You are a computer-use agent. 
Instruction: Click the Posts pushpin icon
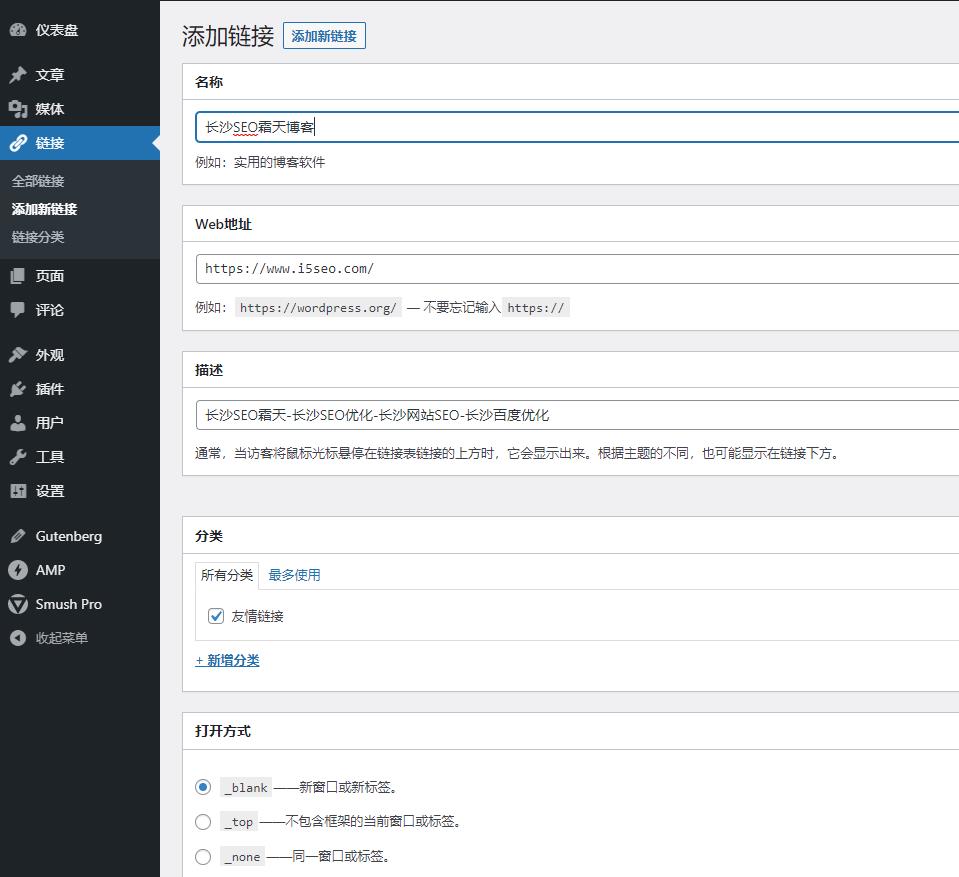click(x=18, y=75)
